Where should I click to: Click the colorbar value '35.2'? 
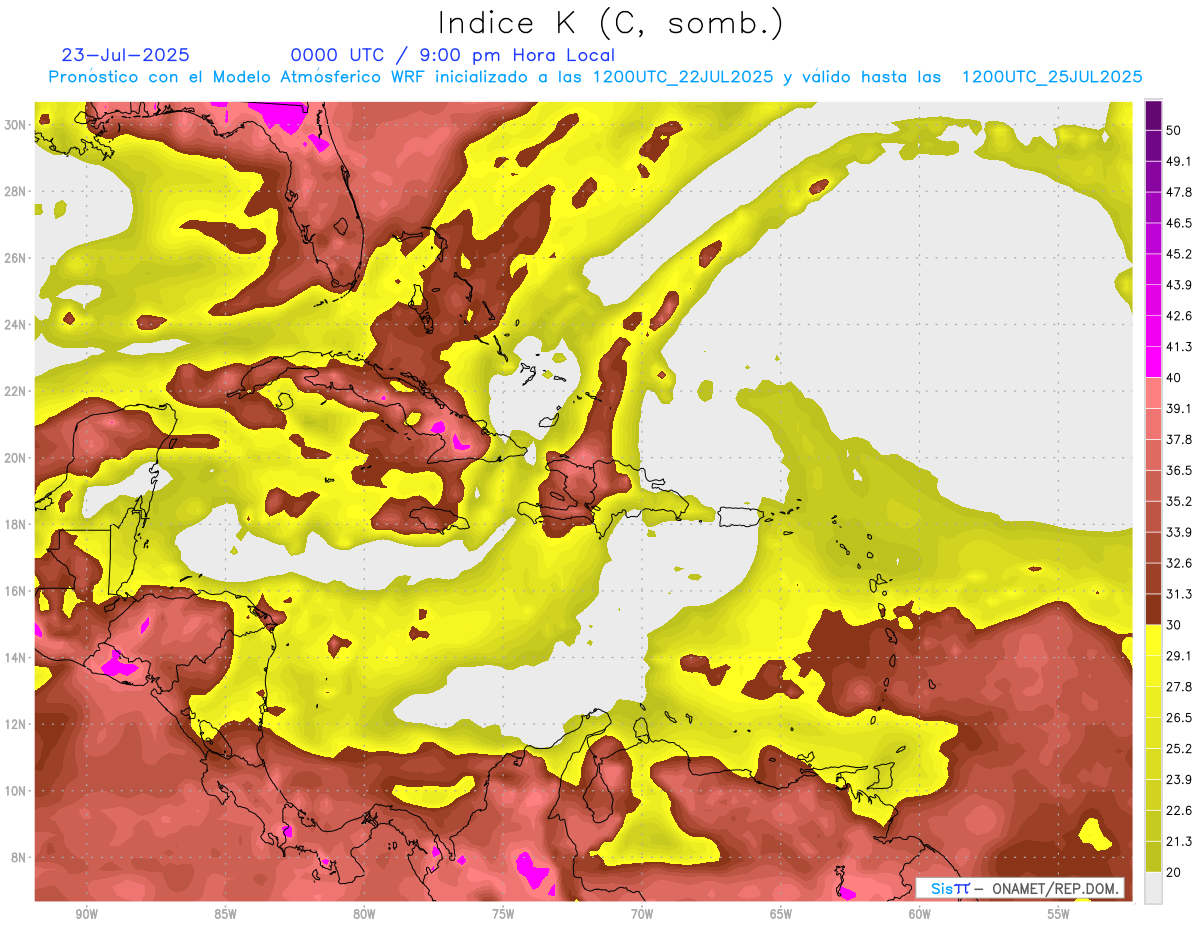1178,502
